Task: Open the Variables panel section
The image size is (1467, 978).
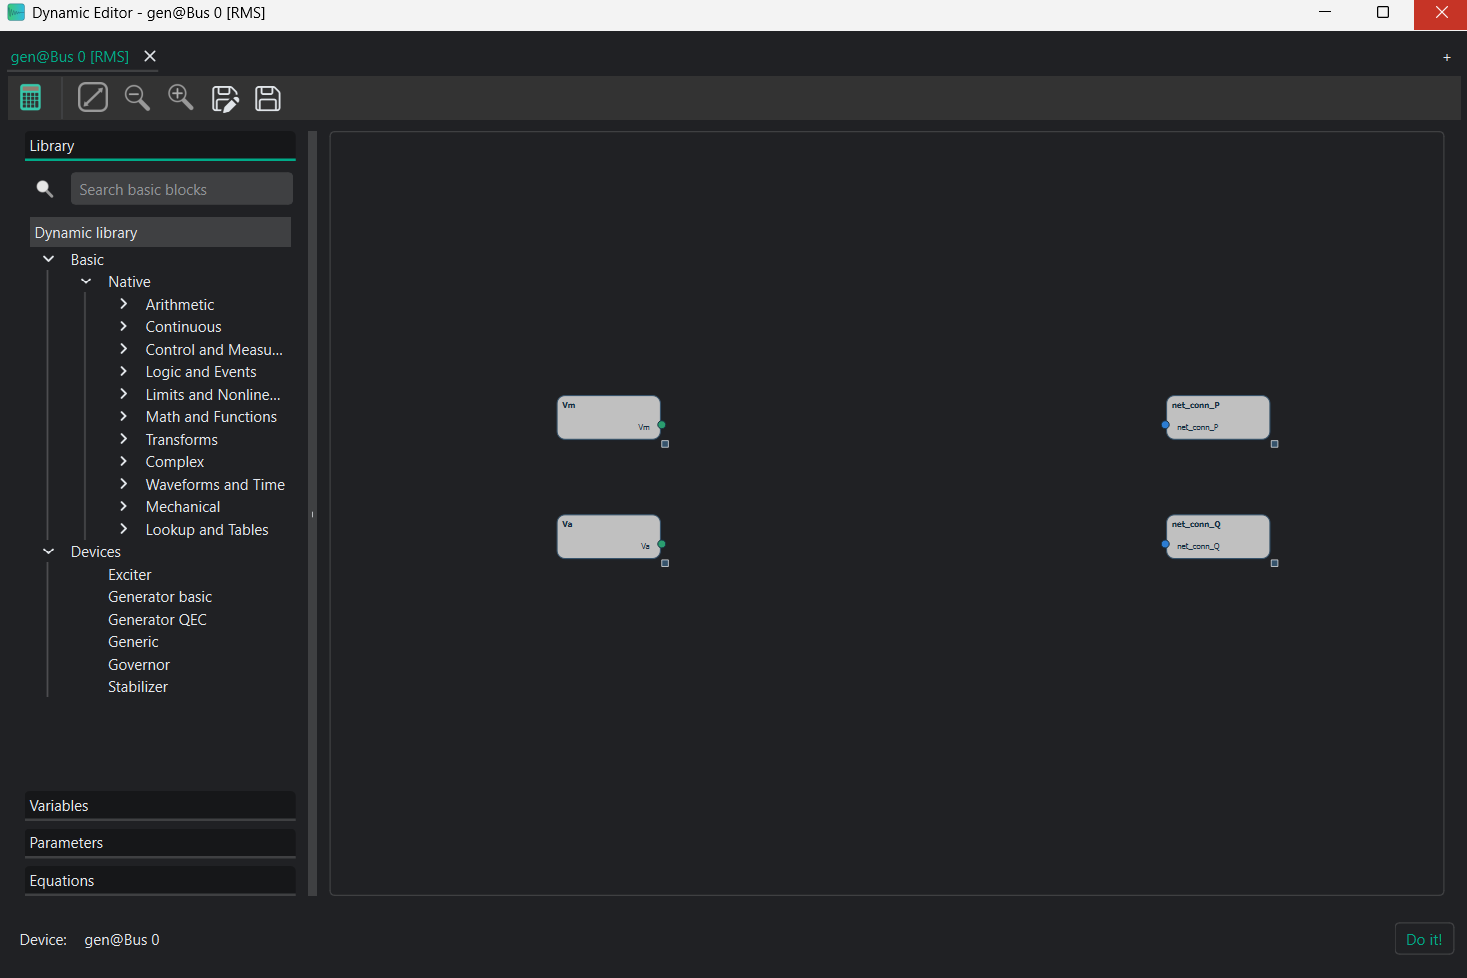Action: 160,806
